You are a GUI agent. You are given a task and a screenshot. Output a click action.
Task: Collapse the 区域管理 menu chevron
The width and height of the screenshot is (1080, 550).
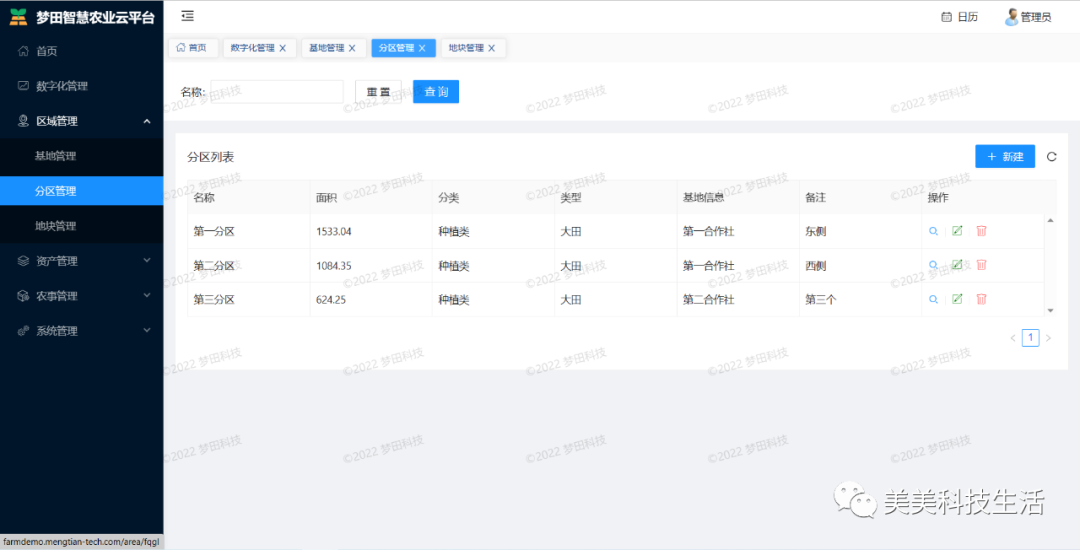pos(147,121)
